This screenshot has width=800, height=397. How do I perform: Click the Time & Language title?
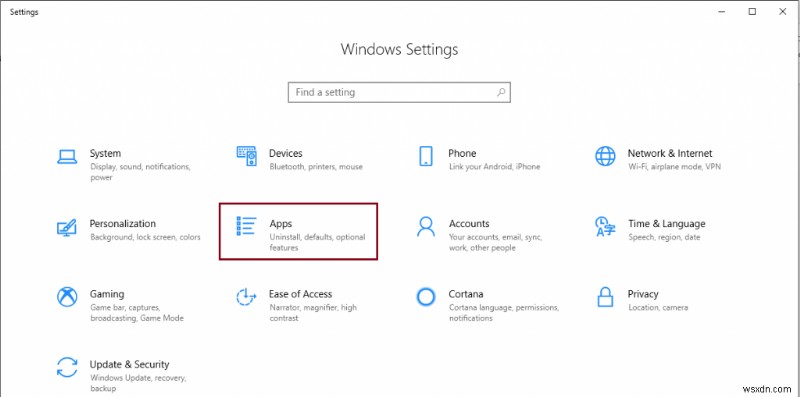click(666, 224)
